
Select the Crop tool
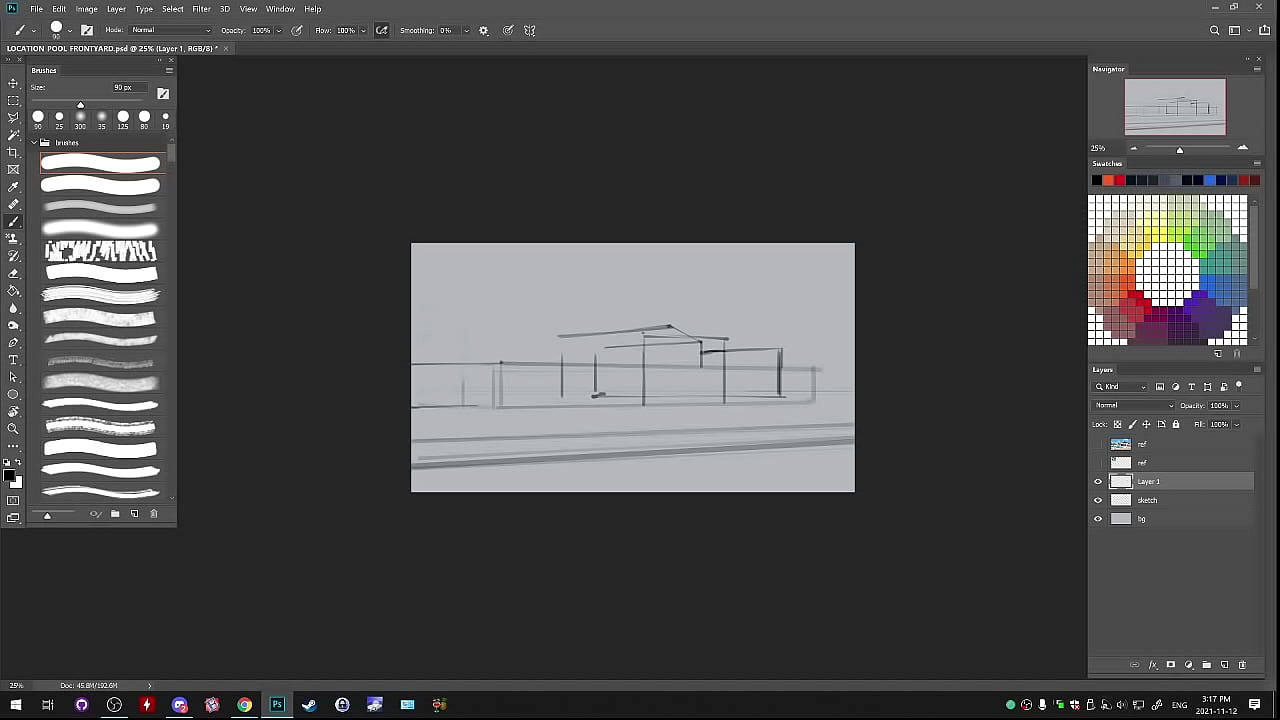[13, 152]
